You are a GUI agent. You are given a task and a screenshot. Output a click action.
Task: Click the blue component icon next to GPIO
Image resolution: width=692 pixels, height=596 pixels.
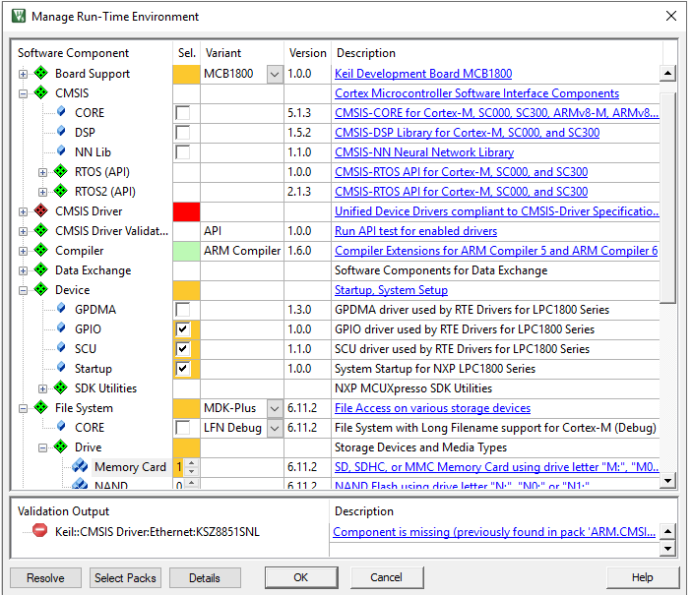(61, 329)
